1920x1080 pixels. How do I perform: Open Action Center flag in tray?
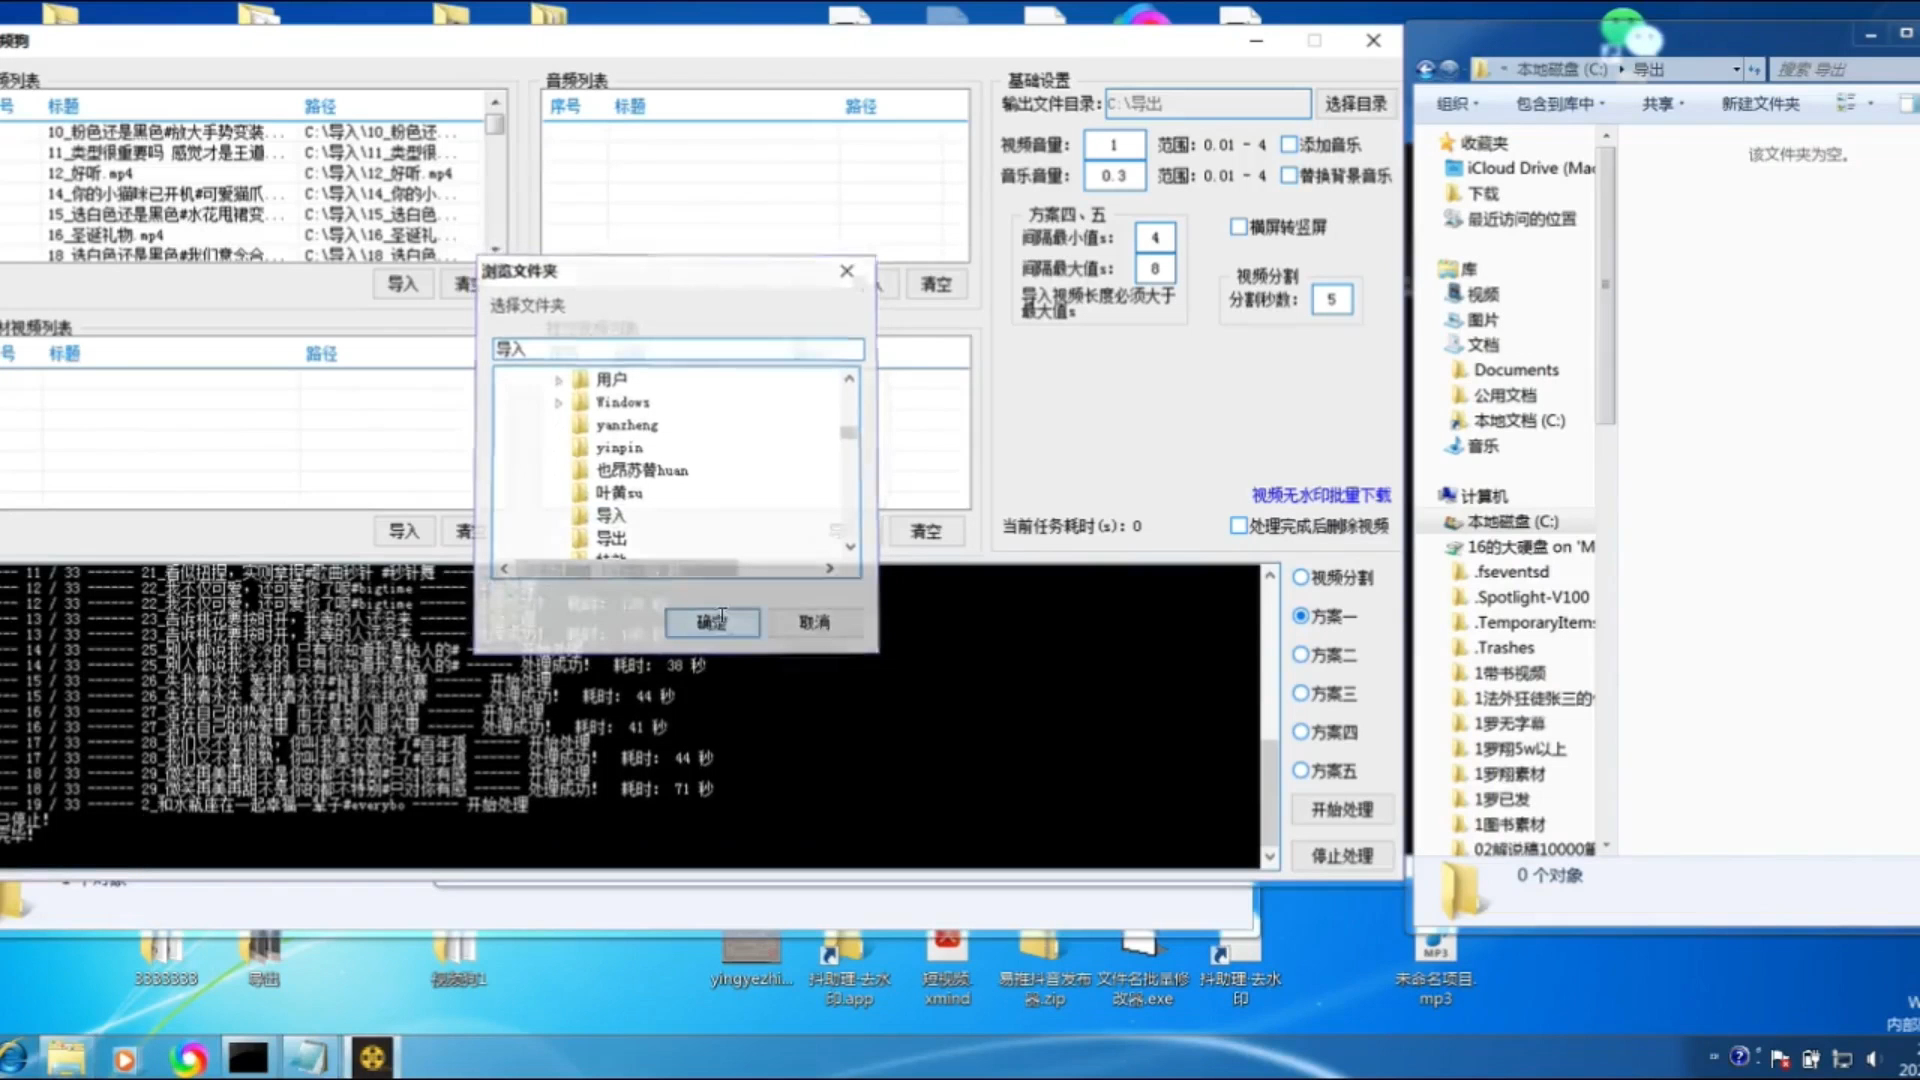tap(1780, 1058)
